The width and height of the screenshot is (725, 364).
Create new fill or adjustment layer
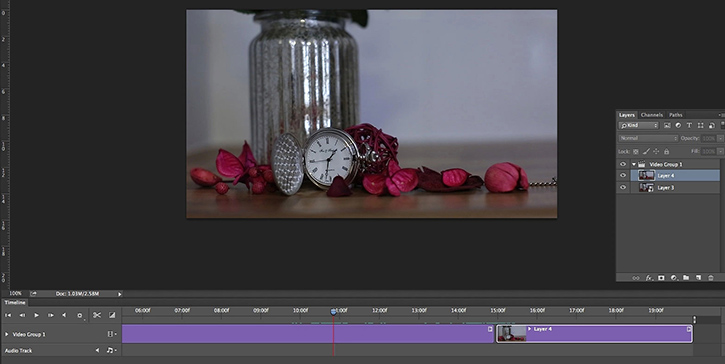pyautogui.click(x=674, y=278)
